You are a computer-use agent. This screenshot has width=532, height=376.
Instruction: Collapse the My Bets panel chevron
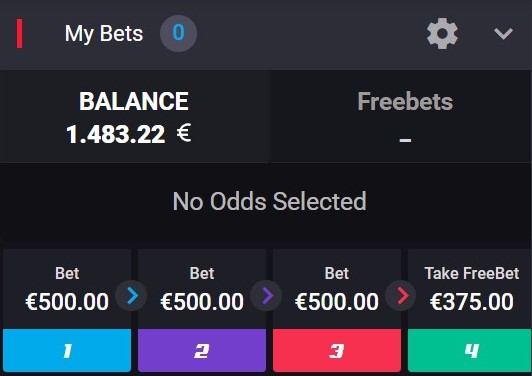pos(503,34)
